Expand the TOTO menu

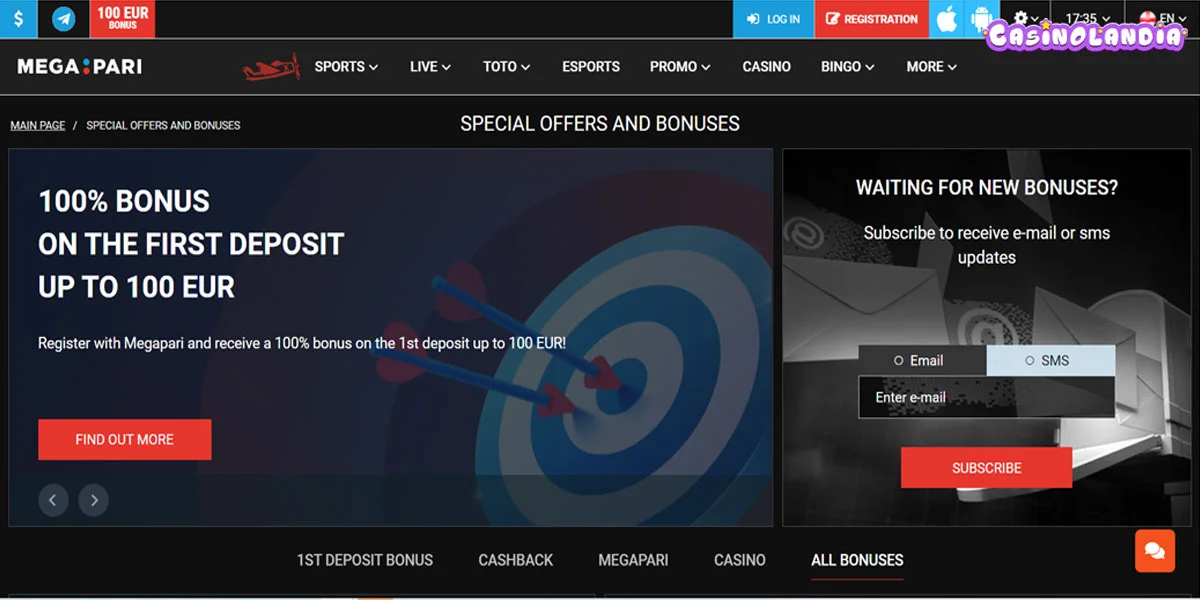click(506, 67)
